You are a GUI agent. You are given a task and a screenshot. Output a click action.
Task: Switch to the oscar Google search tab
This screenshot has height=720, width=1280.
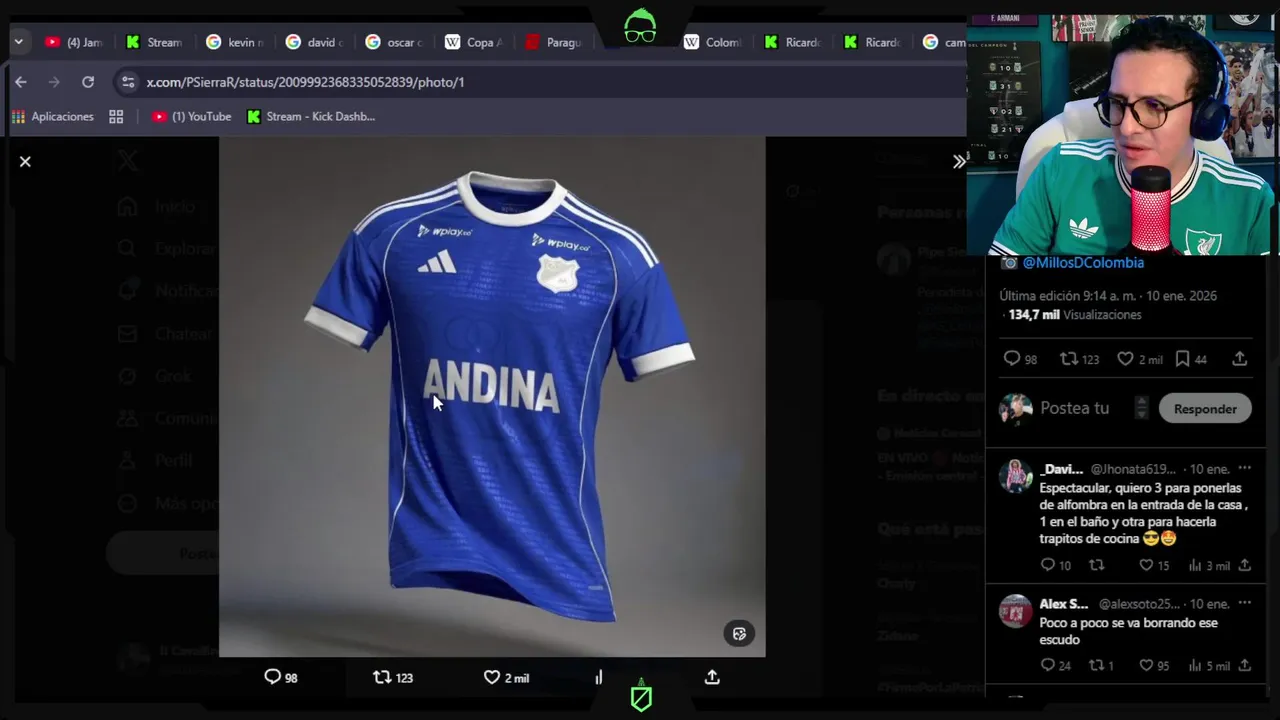coord(394,42)
